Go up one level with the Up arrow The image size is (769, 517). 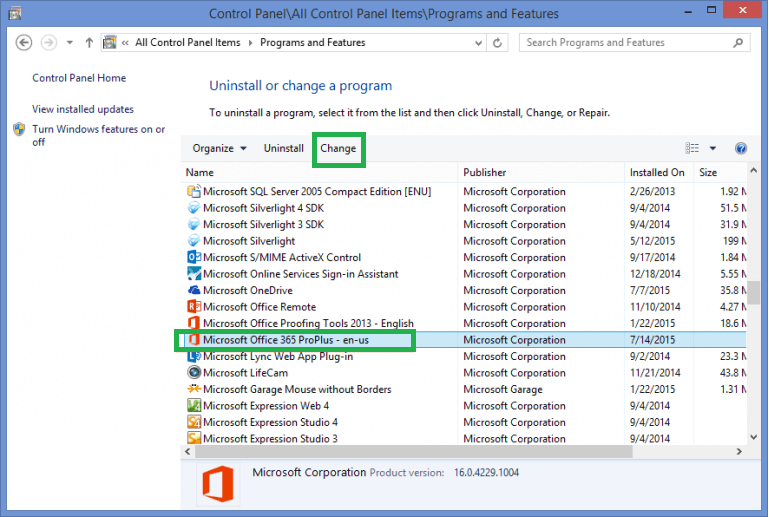click(x=89, y=43)
